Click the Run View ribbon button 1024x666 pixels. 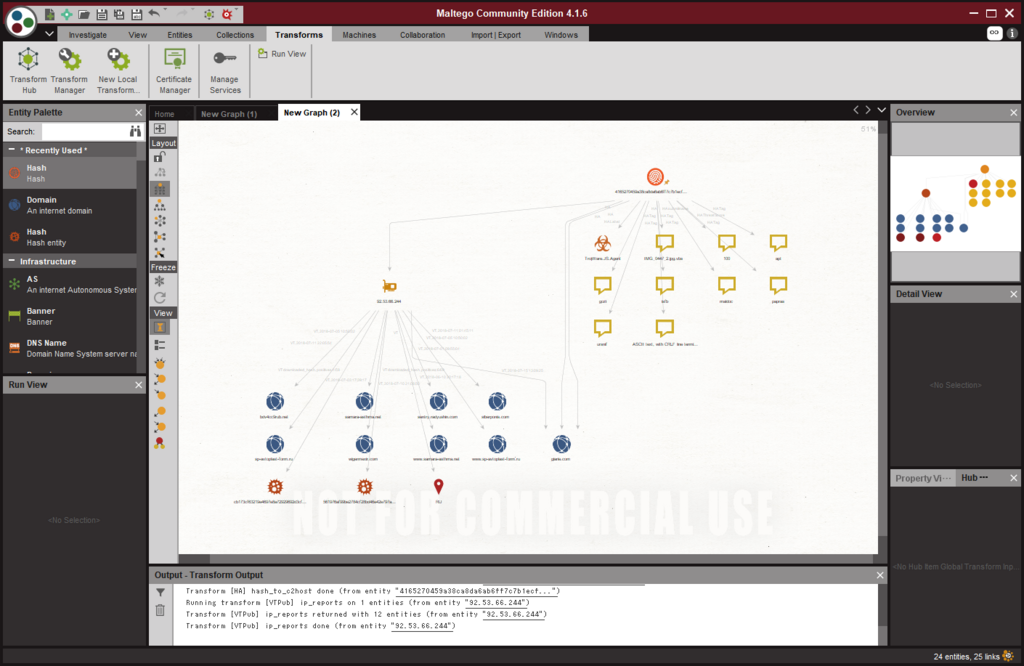click(x=282, y=54)
